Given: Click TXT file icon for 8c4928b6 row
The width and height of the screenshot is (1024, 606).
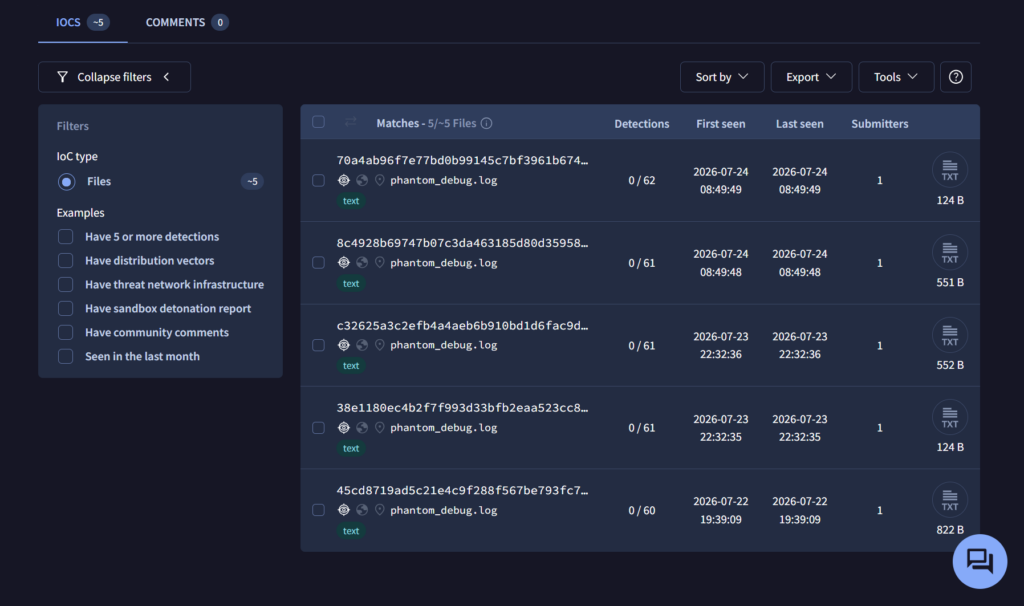Looking at the screenshot, I should pyautogui.click(x=950, y=252).
